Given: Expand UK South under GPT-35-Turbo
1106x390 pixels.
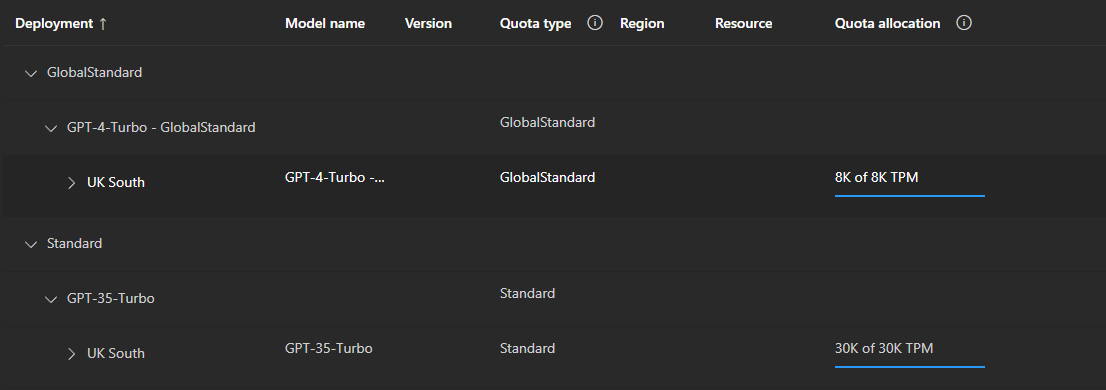Looking at the screenshot, I should coord(71,353).
